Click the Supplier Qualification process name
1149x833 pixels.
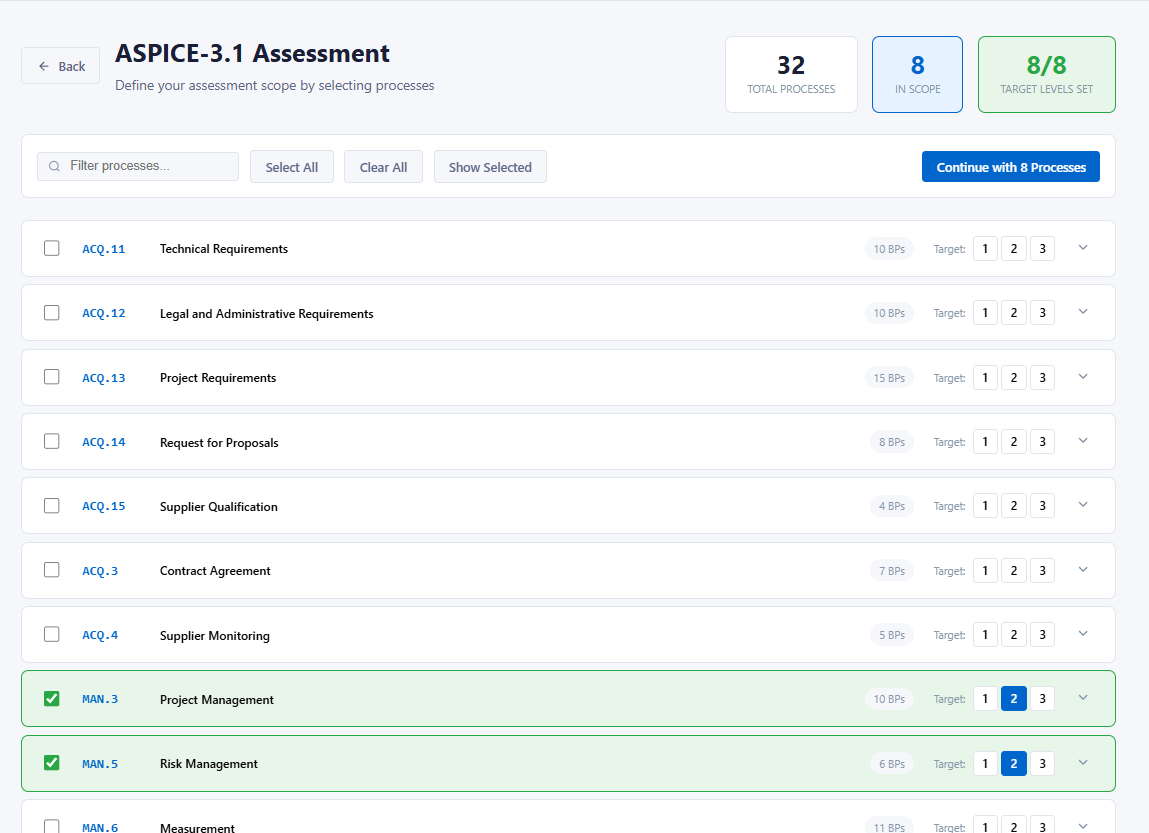click(218, 506)
